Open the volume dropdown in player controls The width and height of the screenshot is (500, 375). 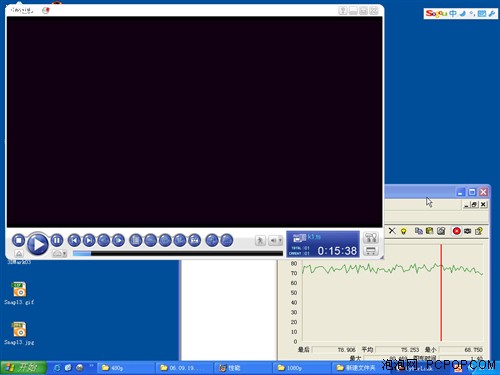(275, 240)
